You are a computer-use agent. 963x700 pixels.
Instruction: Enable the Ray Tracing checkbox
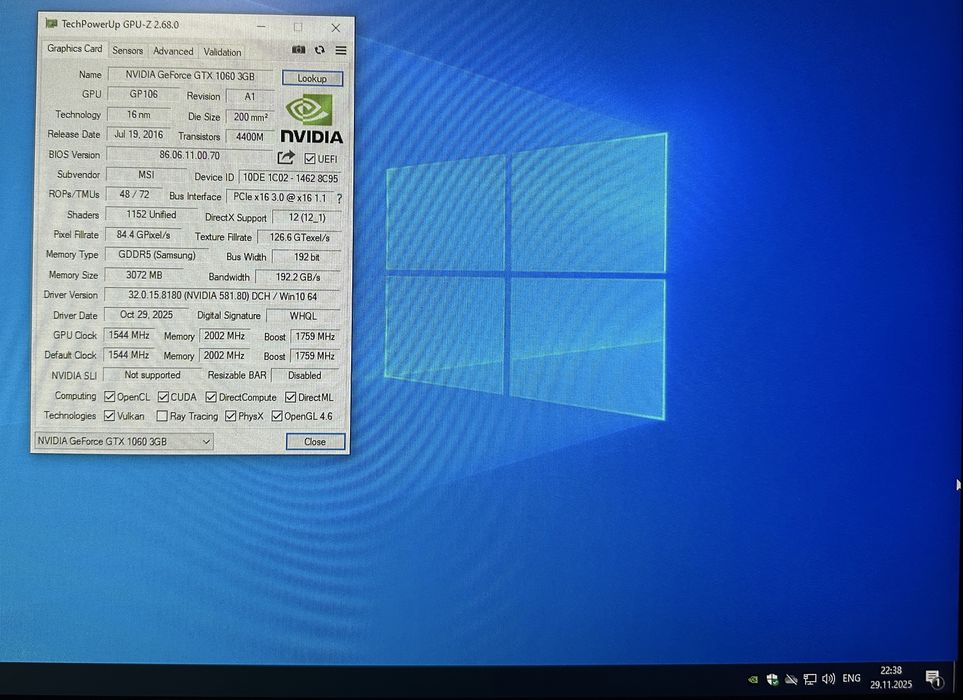coord(162,416)
